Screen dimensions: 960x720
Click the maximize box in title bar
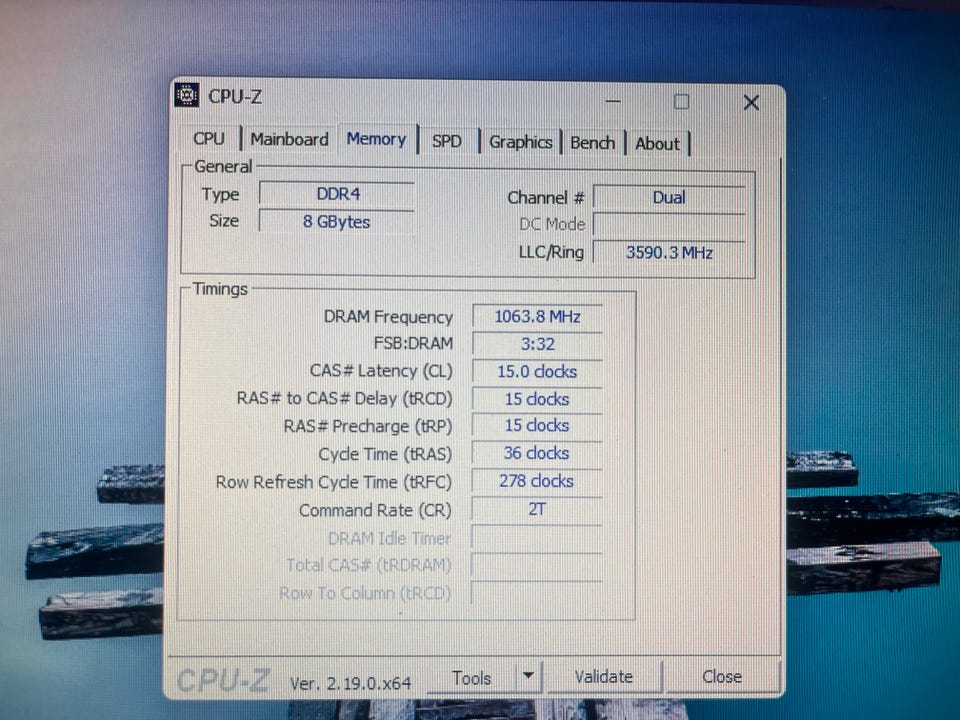coord(681,102)
